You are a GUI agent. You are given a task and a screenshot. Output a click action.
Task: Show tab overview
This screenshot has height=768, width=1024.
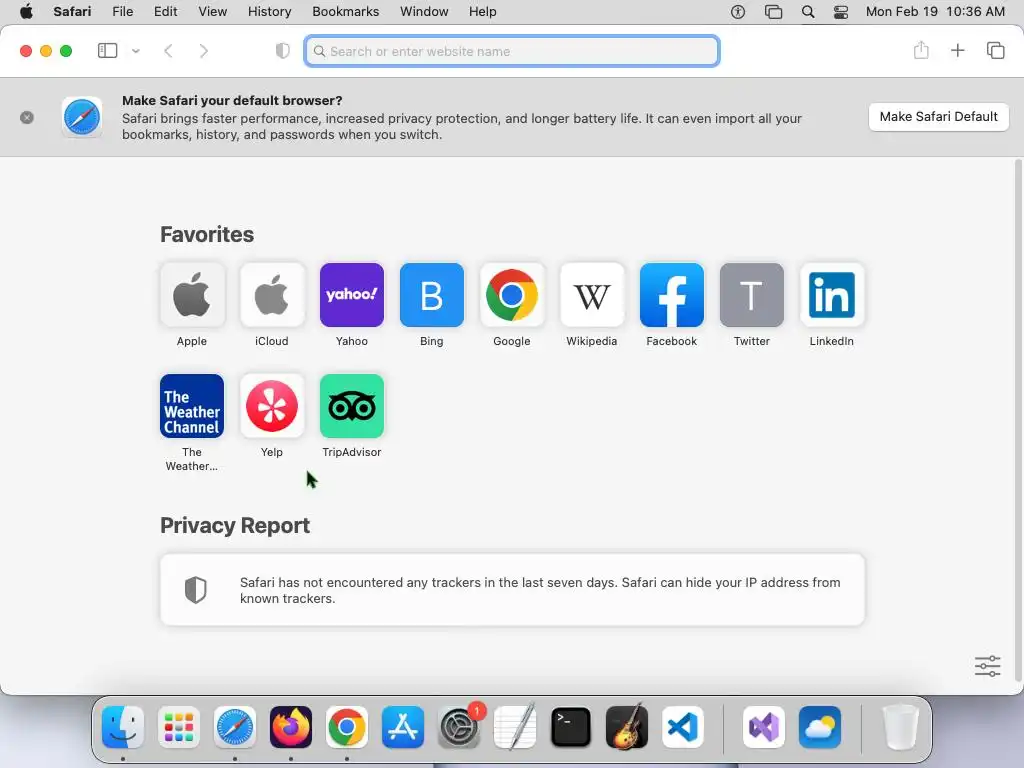point(995,50)
